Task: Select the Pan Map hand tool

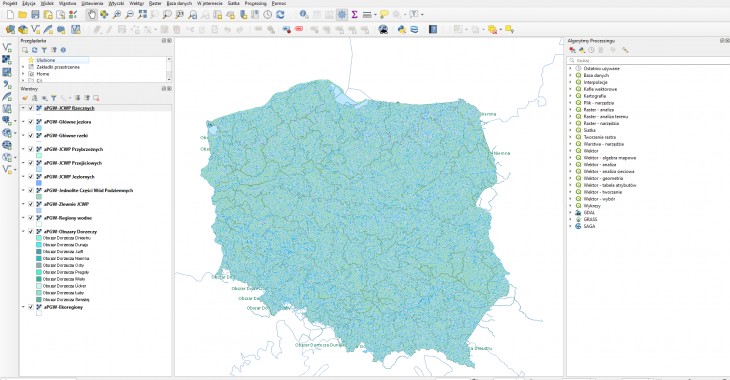Action: (x=92, y=15)
